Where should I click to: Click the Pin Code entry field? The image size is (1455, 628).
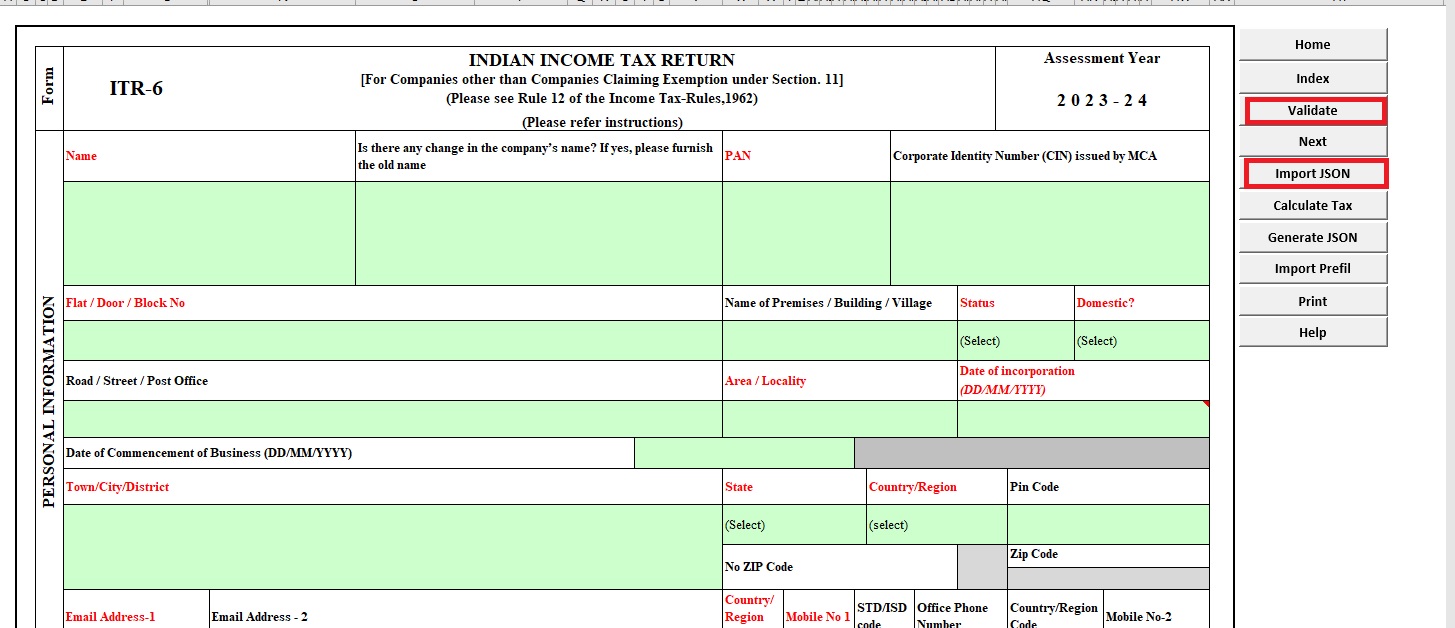click(1107, 524)
